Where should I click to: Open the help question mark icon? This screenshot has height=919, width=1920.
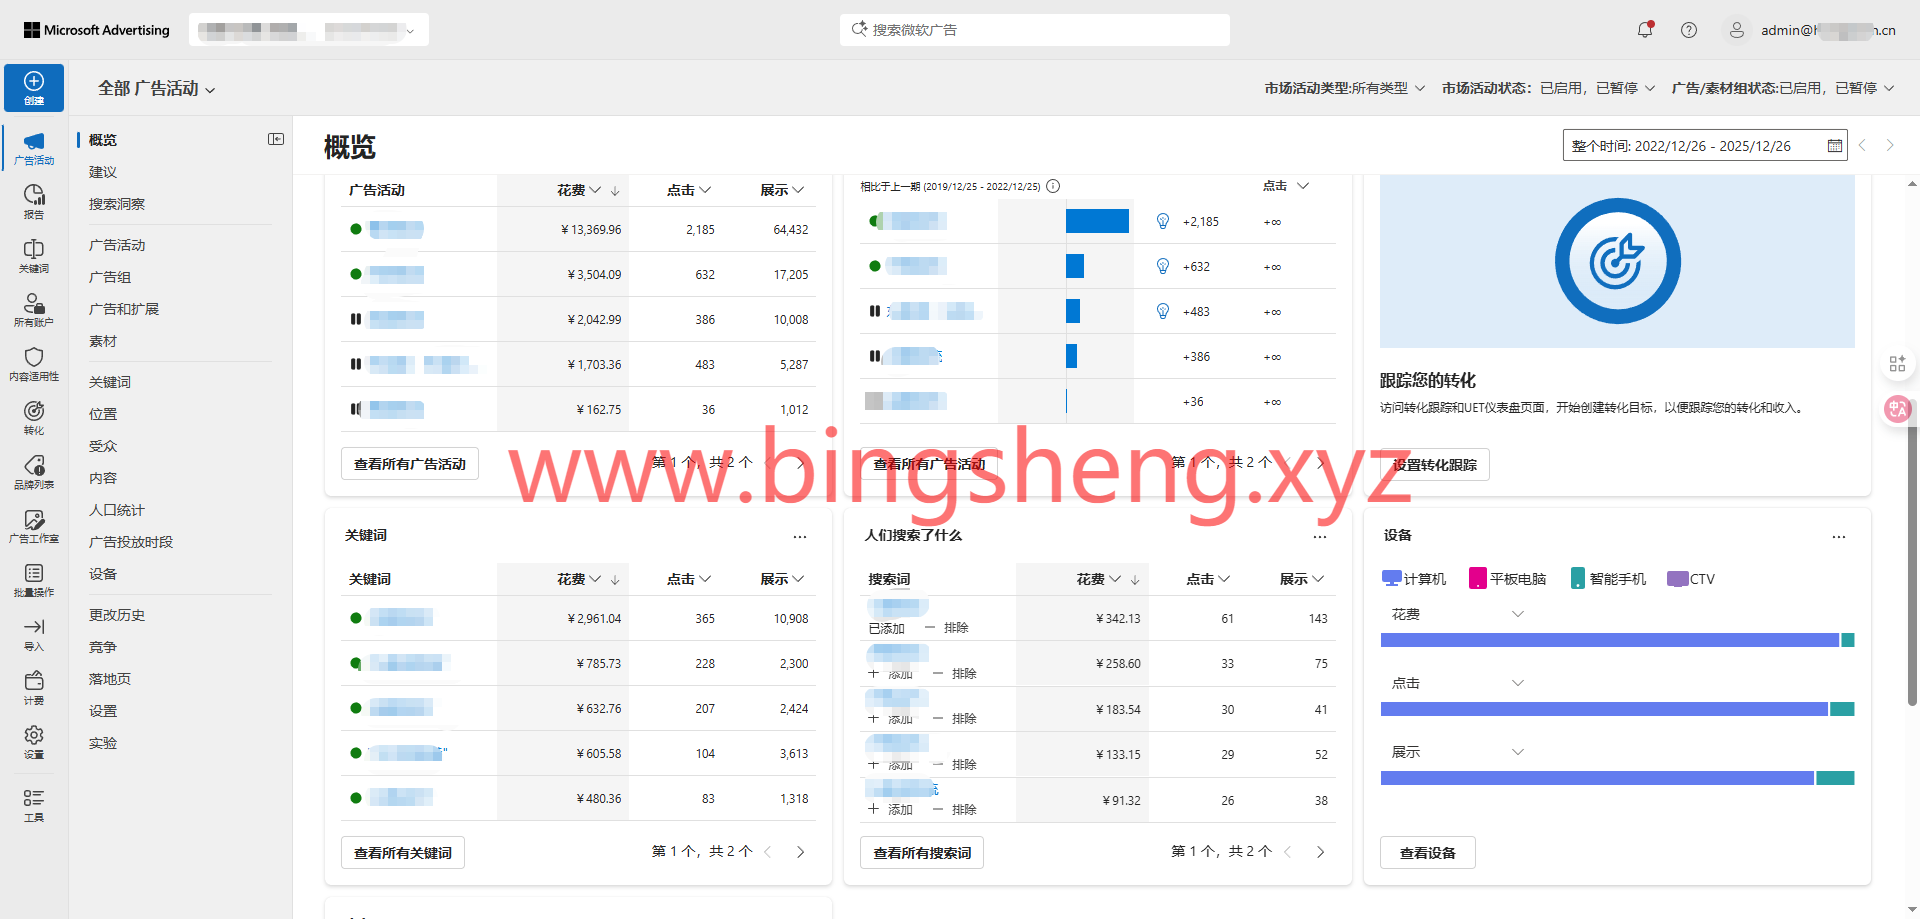click(x=1689, y=30)
